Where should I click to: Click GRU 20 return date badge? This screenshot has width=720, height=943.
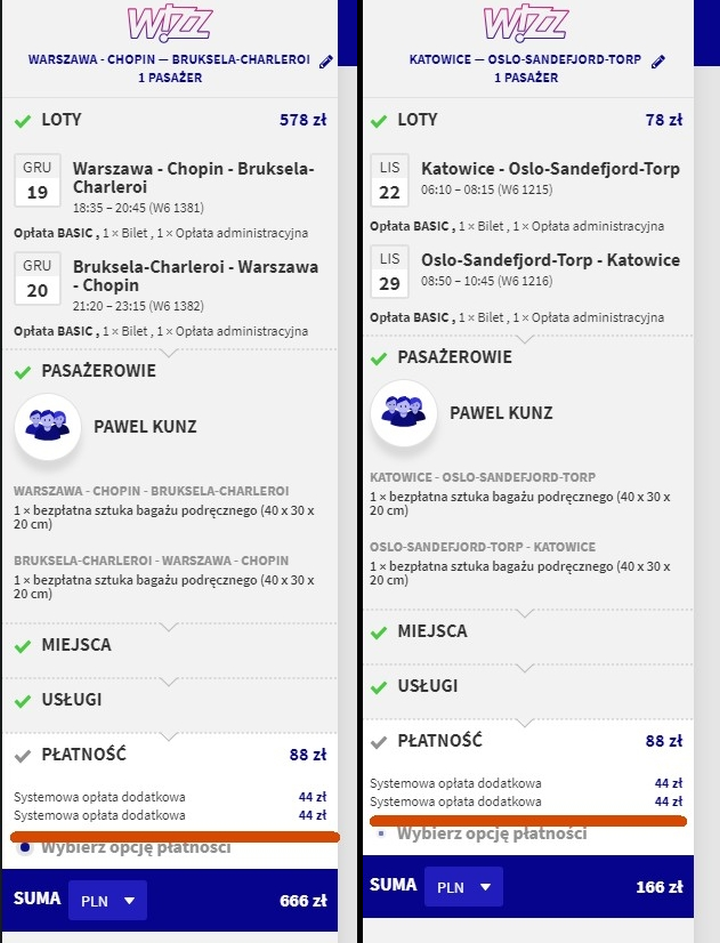point(37,278)
